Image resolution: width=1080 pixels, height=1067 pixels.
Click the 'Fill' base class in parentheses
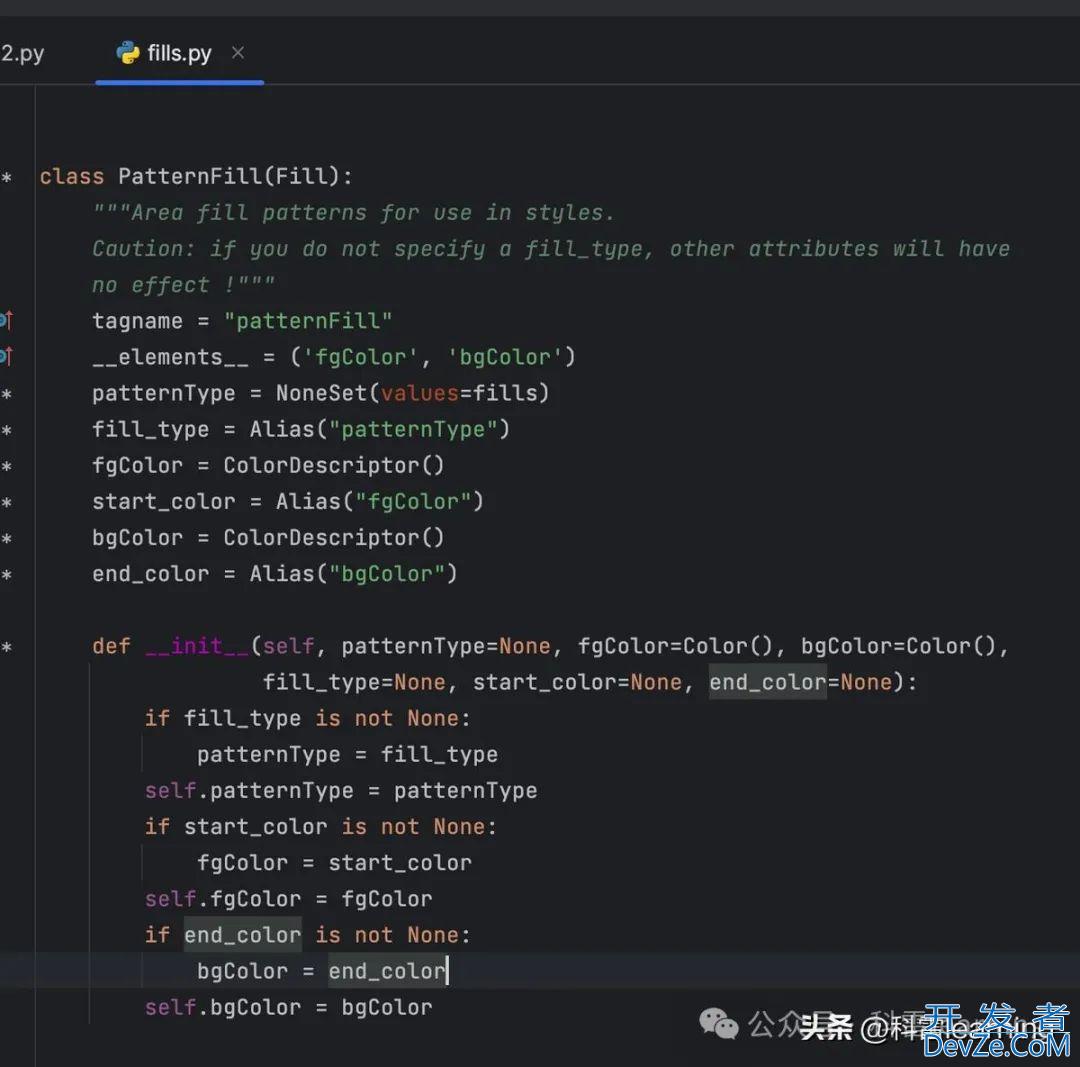(x=302, y=176)
